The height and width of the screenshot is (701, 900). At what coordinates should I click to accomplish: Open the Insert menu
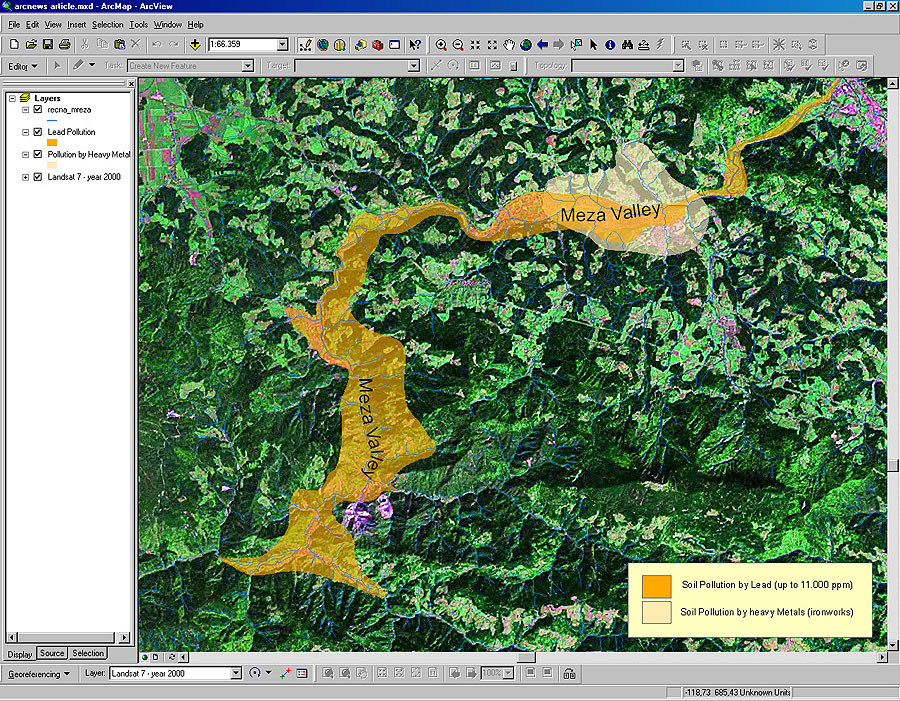(x=76, y=25)
